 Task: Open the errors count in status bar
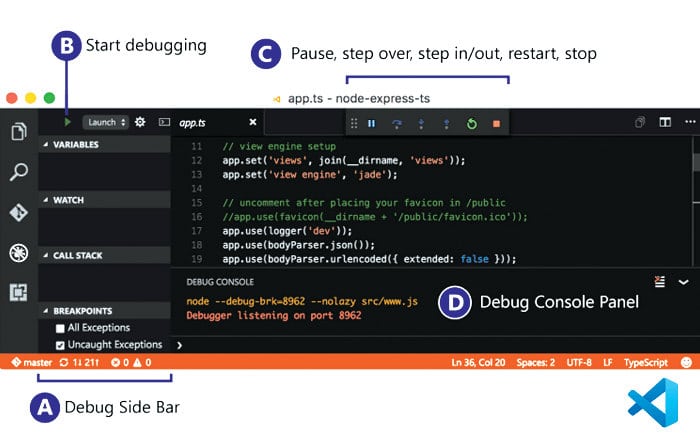pyautogui.click(x=120, y=362)
